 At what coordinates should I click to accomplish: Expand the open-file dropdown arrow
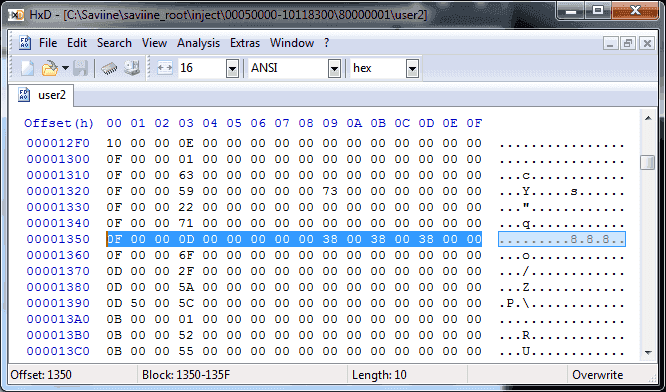(65, 68)
